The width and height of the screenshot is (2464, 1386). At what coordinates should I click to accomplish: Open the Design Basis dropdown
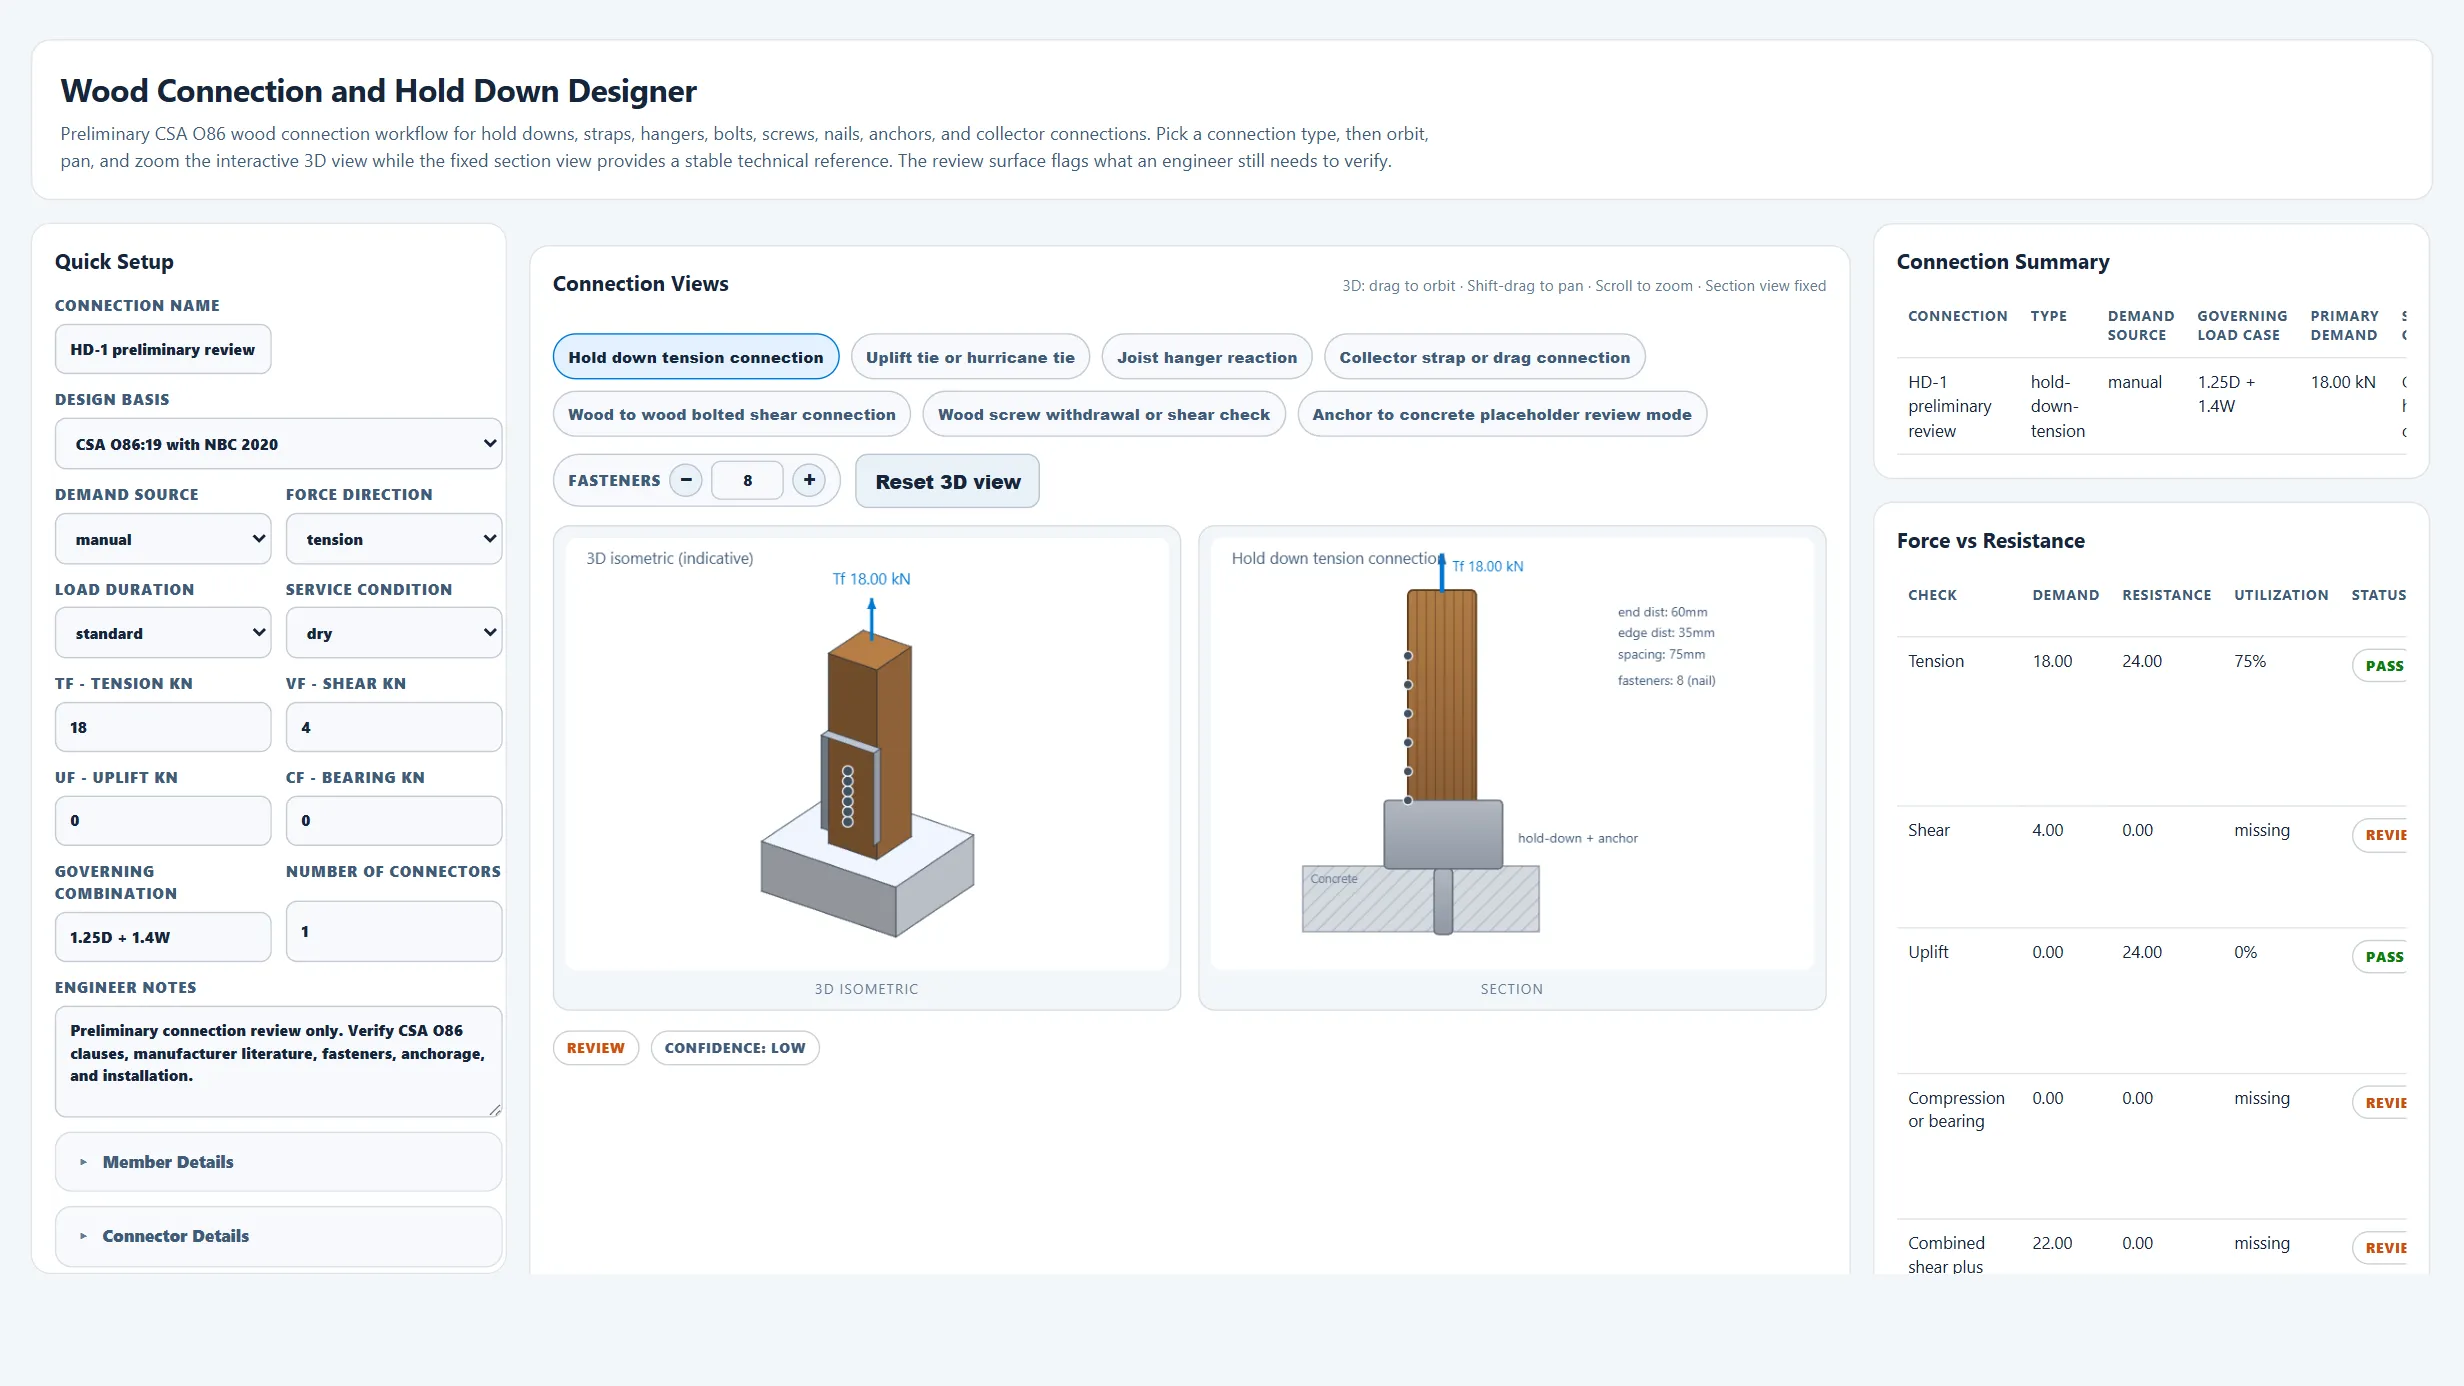[278, 444]
